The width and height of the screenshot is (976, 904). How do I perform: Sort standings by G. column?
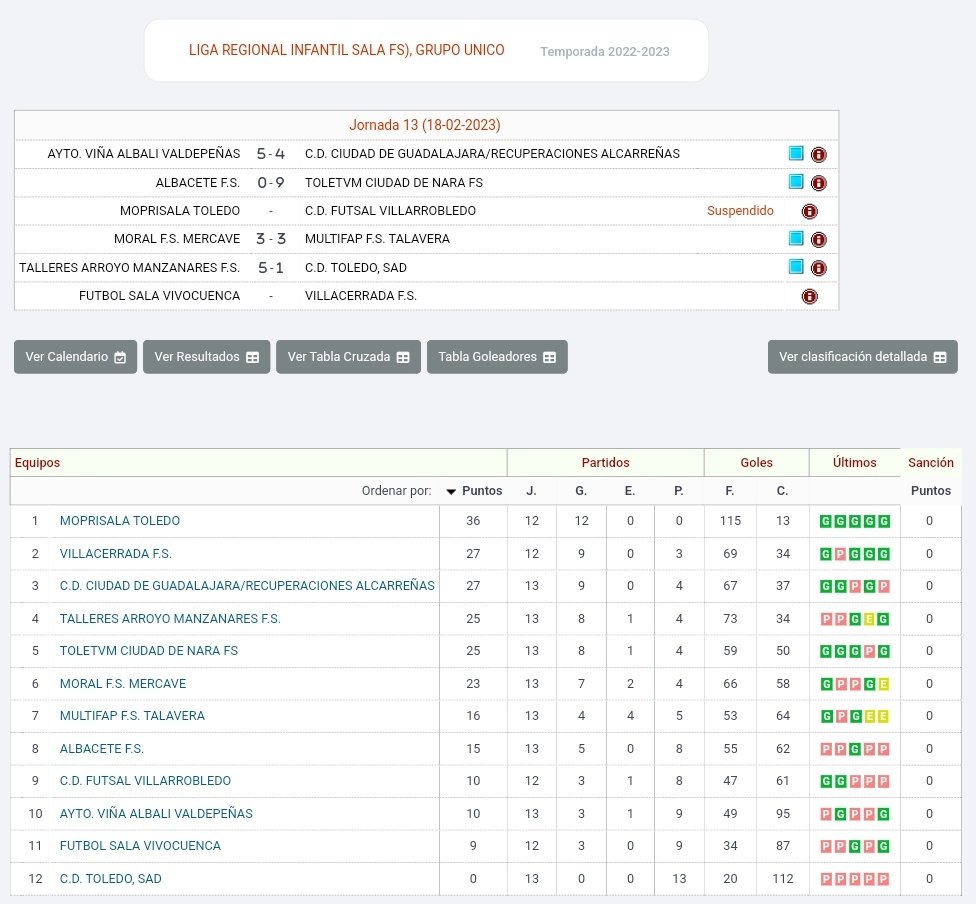point(581,491)
